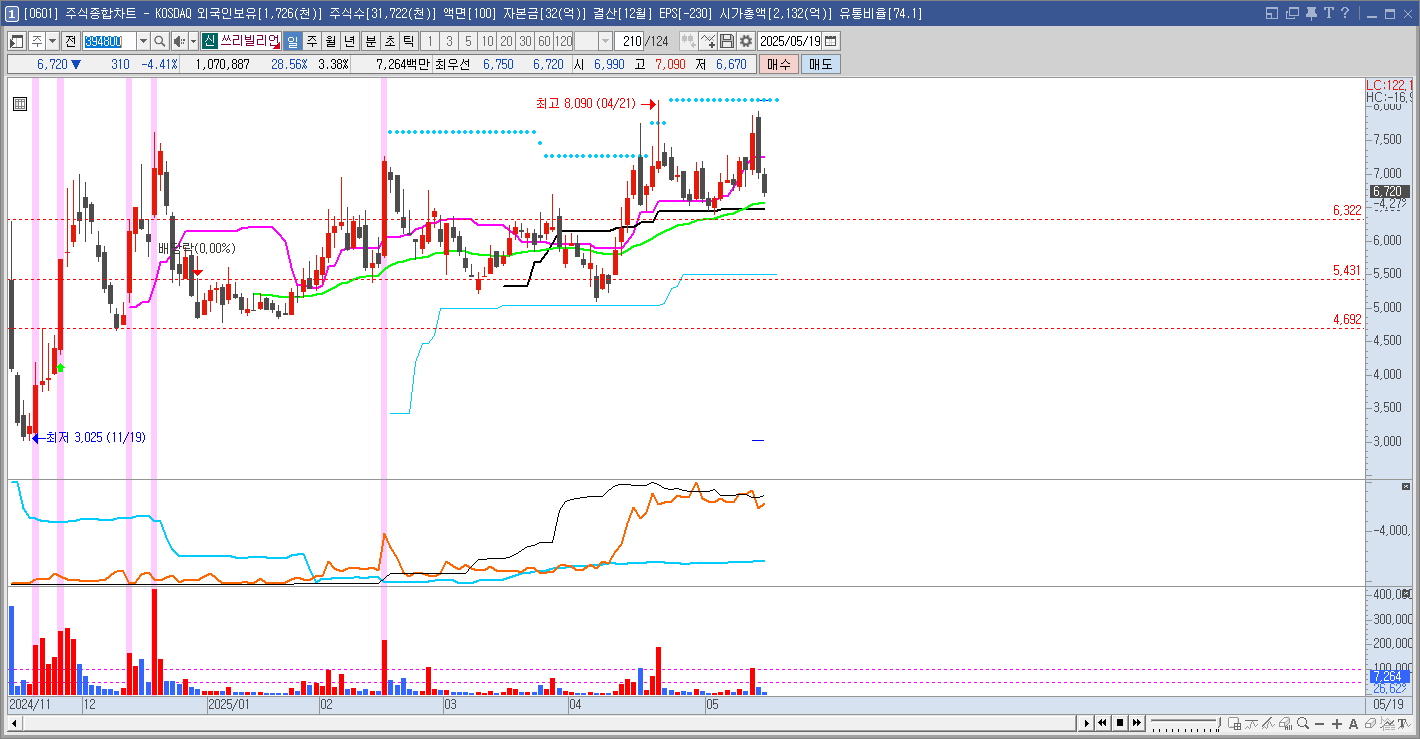Click the trendline drawing icon in the bottom toolbar
The width and height of the screenshot is (1420, 739).
[x=1268, y=723]
